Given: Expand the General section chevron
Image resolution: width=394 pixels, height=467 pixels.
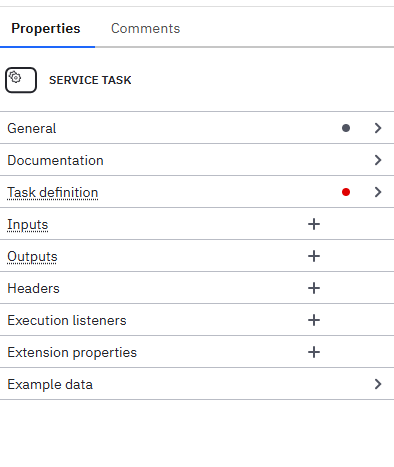Looking at the screenshot, I should [x=378, y=128].
